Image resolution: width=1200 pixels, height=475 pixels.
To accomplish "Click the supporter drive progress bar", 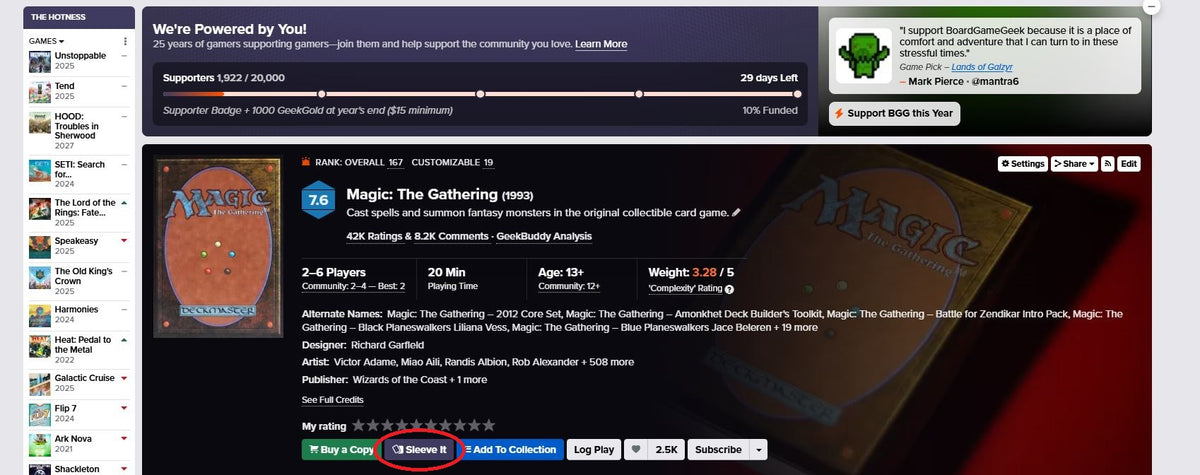I will (480, 94).
